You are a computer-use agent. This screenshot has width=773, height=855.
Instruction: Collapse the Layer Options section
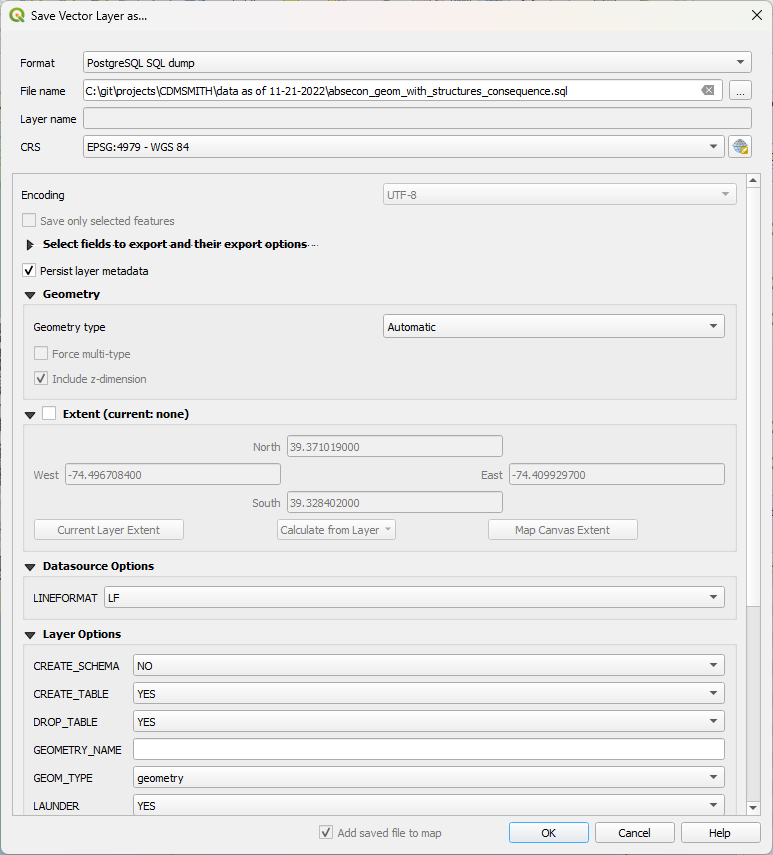[30, 635]
